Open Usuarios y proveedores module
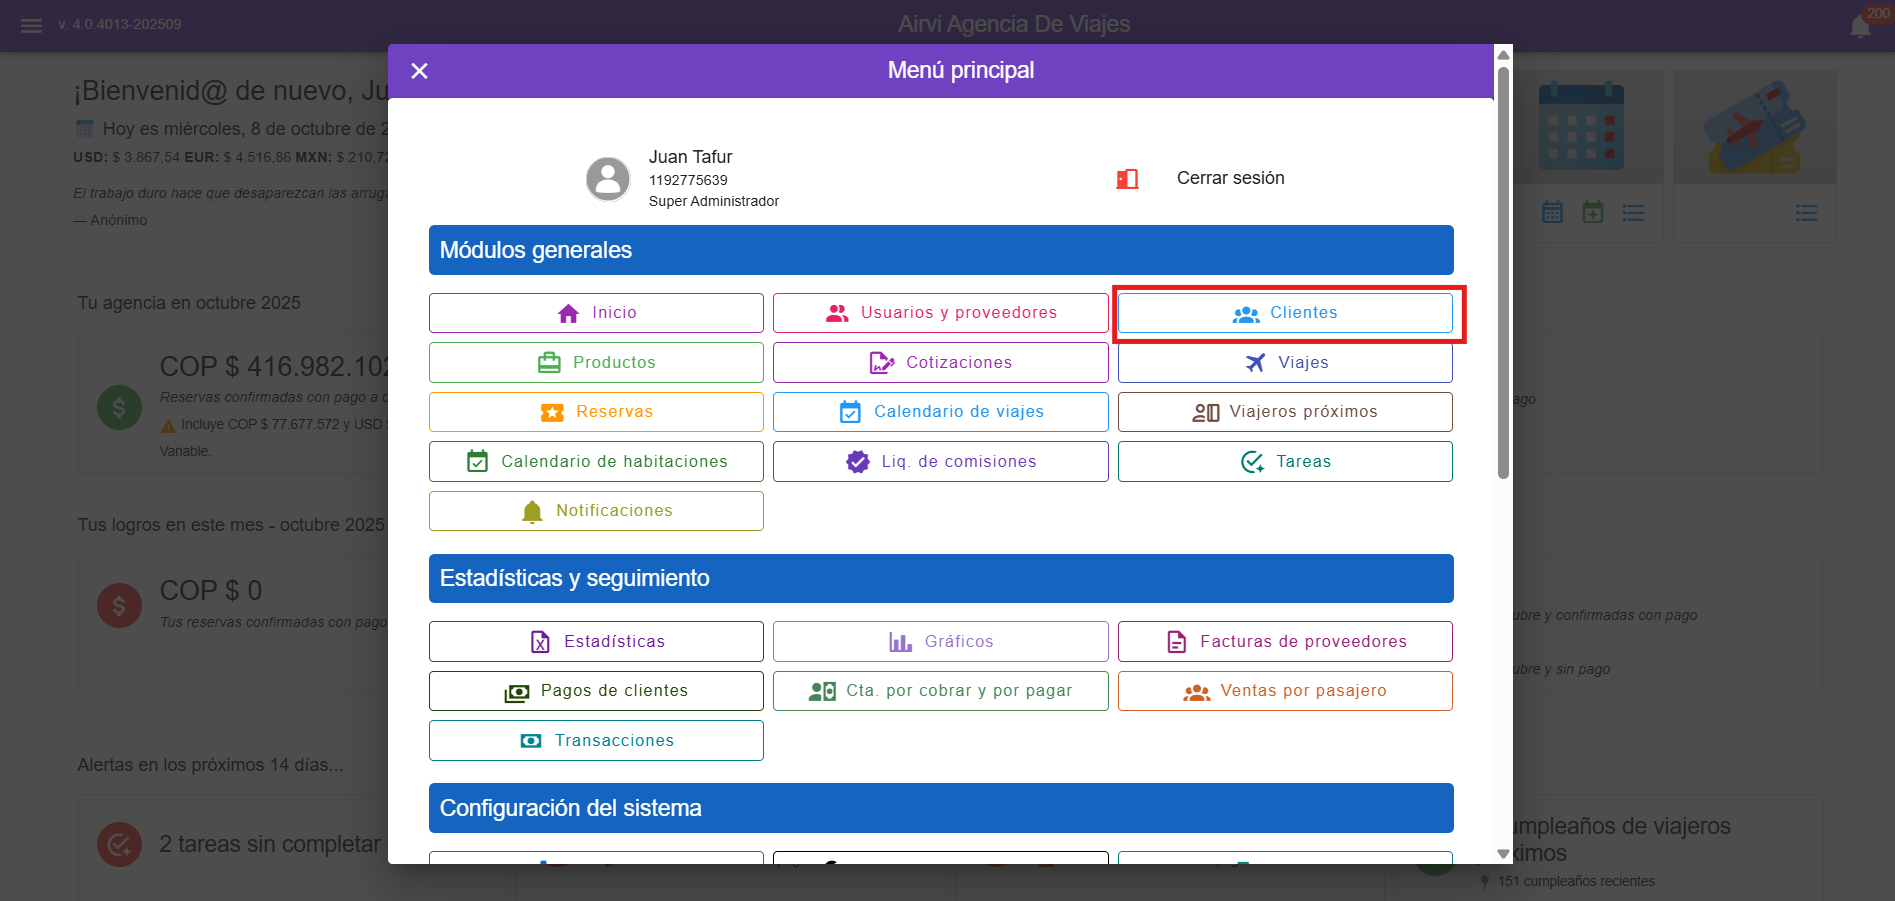This screenshot has height=901, width=1895. coord(940,313)
